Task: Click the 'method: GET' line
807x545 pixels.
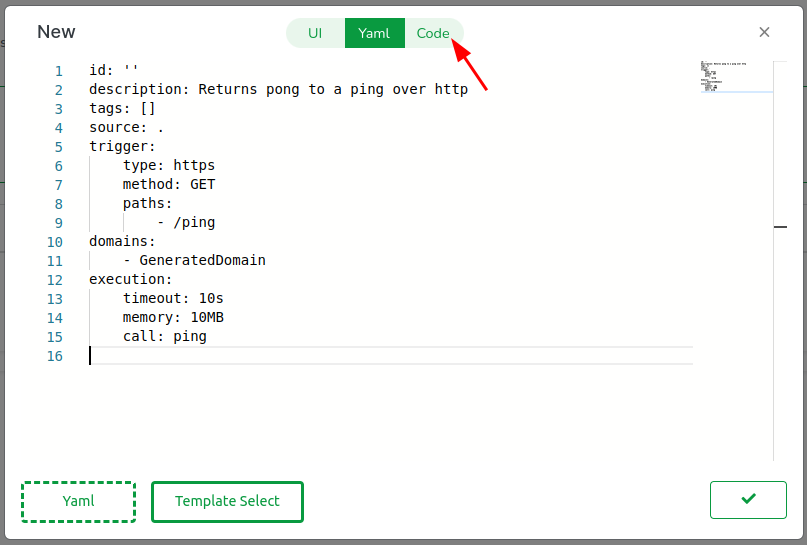Action: [x=168, y=185]
